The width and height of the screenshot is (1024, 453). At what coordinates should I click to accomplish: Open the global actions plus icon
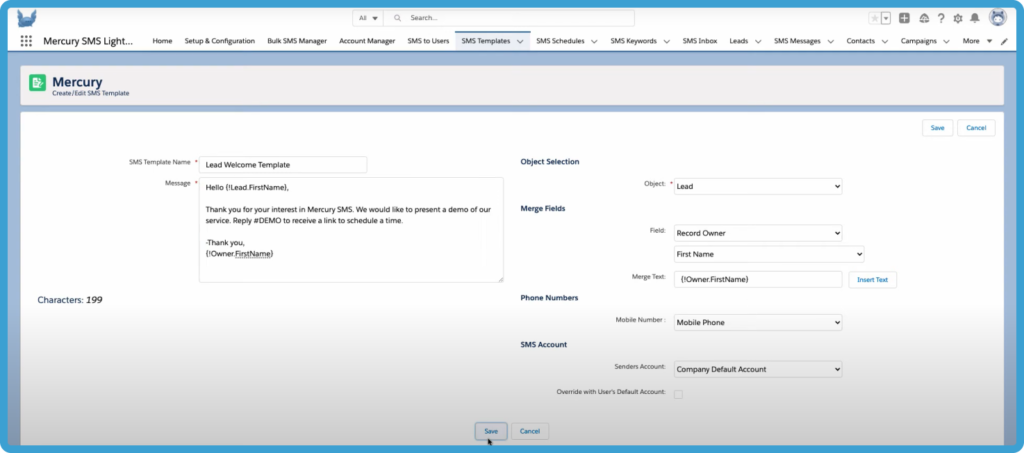[904, 18]
